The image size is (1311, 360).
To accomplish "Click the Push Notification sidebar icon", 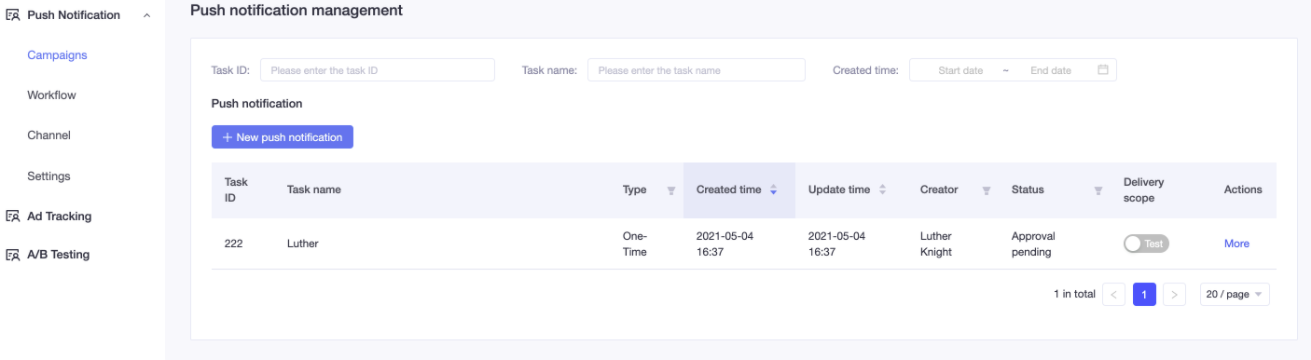I will 13,15.
